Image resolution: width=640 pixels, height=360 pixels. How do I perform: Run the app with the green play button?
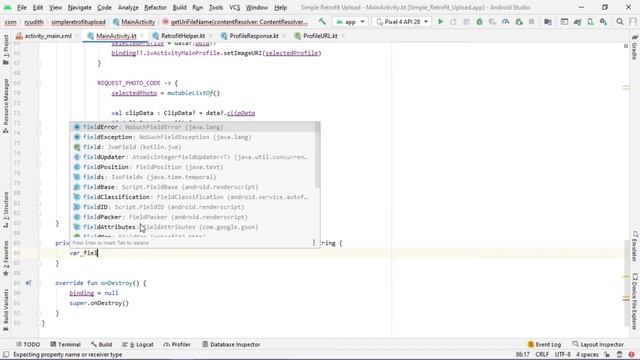(440, 22)
